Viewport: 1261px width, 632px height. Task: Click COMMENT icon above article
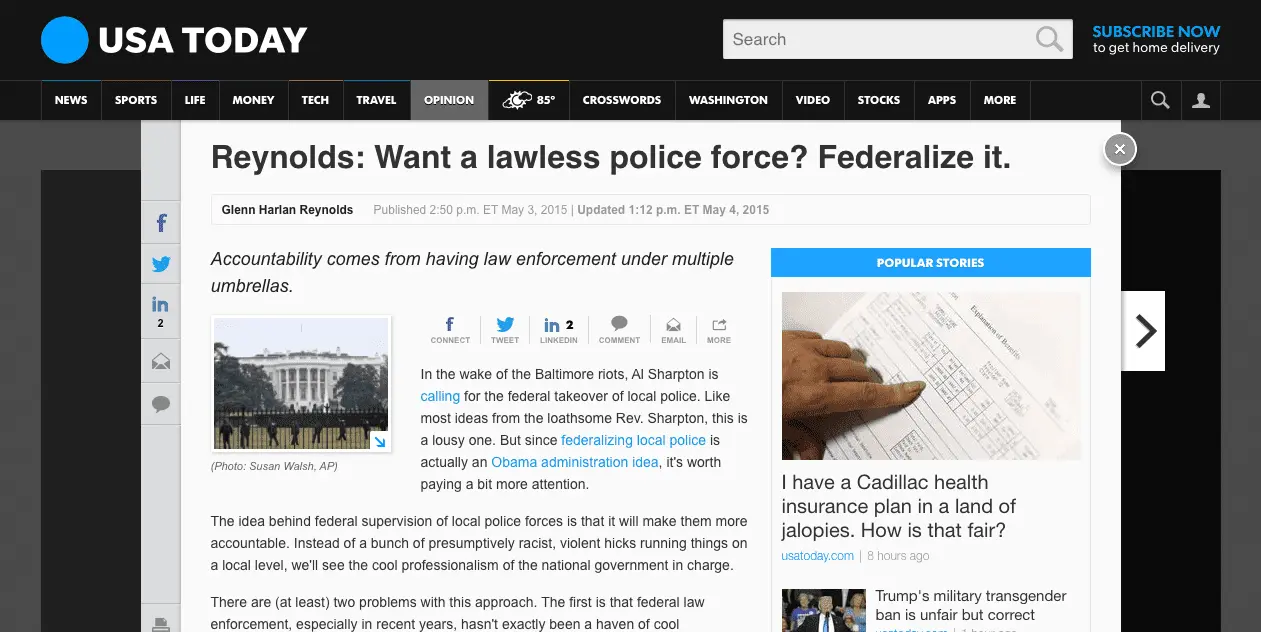[x=619, y=329]
